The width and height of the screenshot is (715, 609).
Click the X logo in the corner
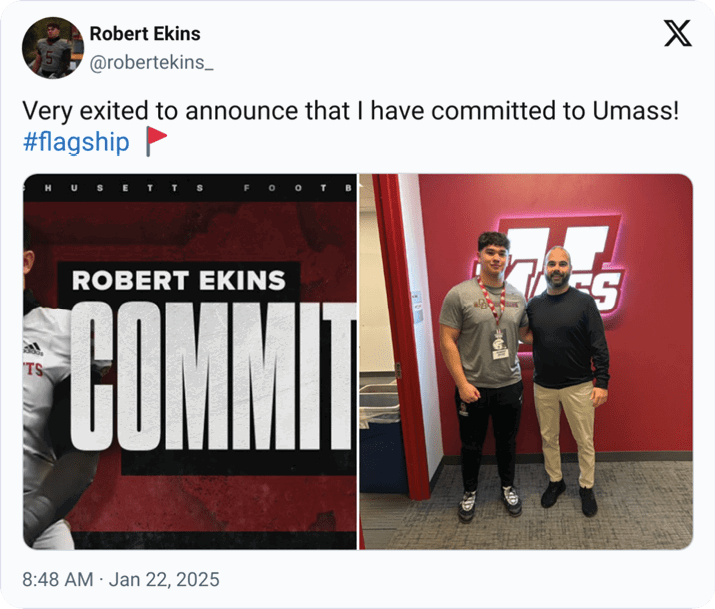677,35
